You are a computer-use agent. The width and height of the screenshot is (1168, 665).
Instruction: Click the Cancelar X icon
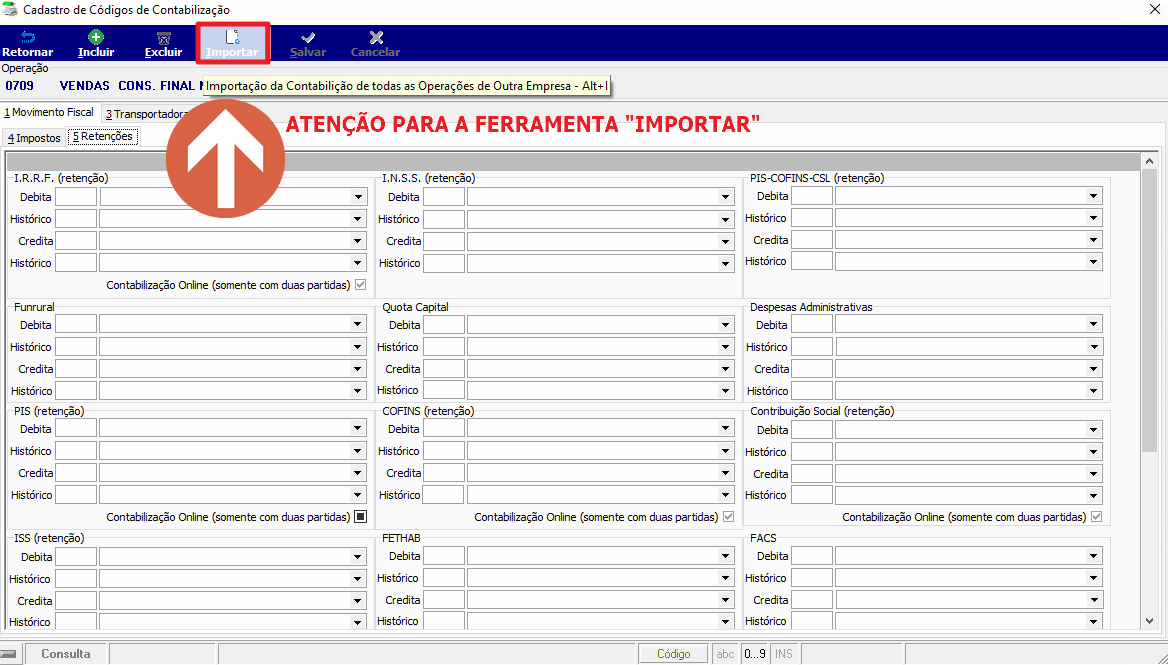tap(375, 37)
